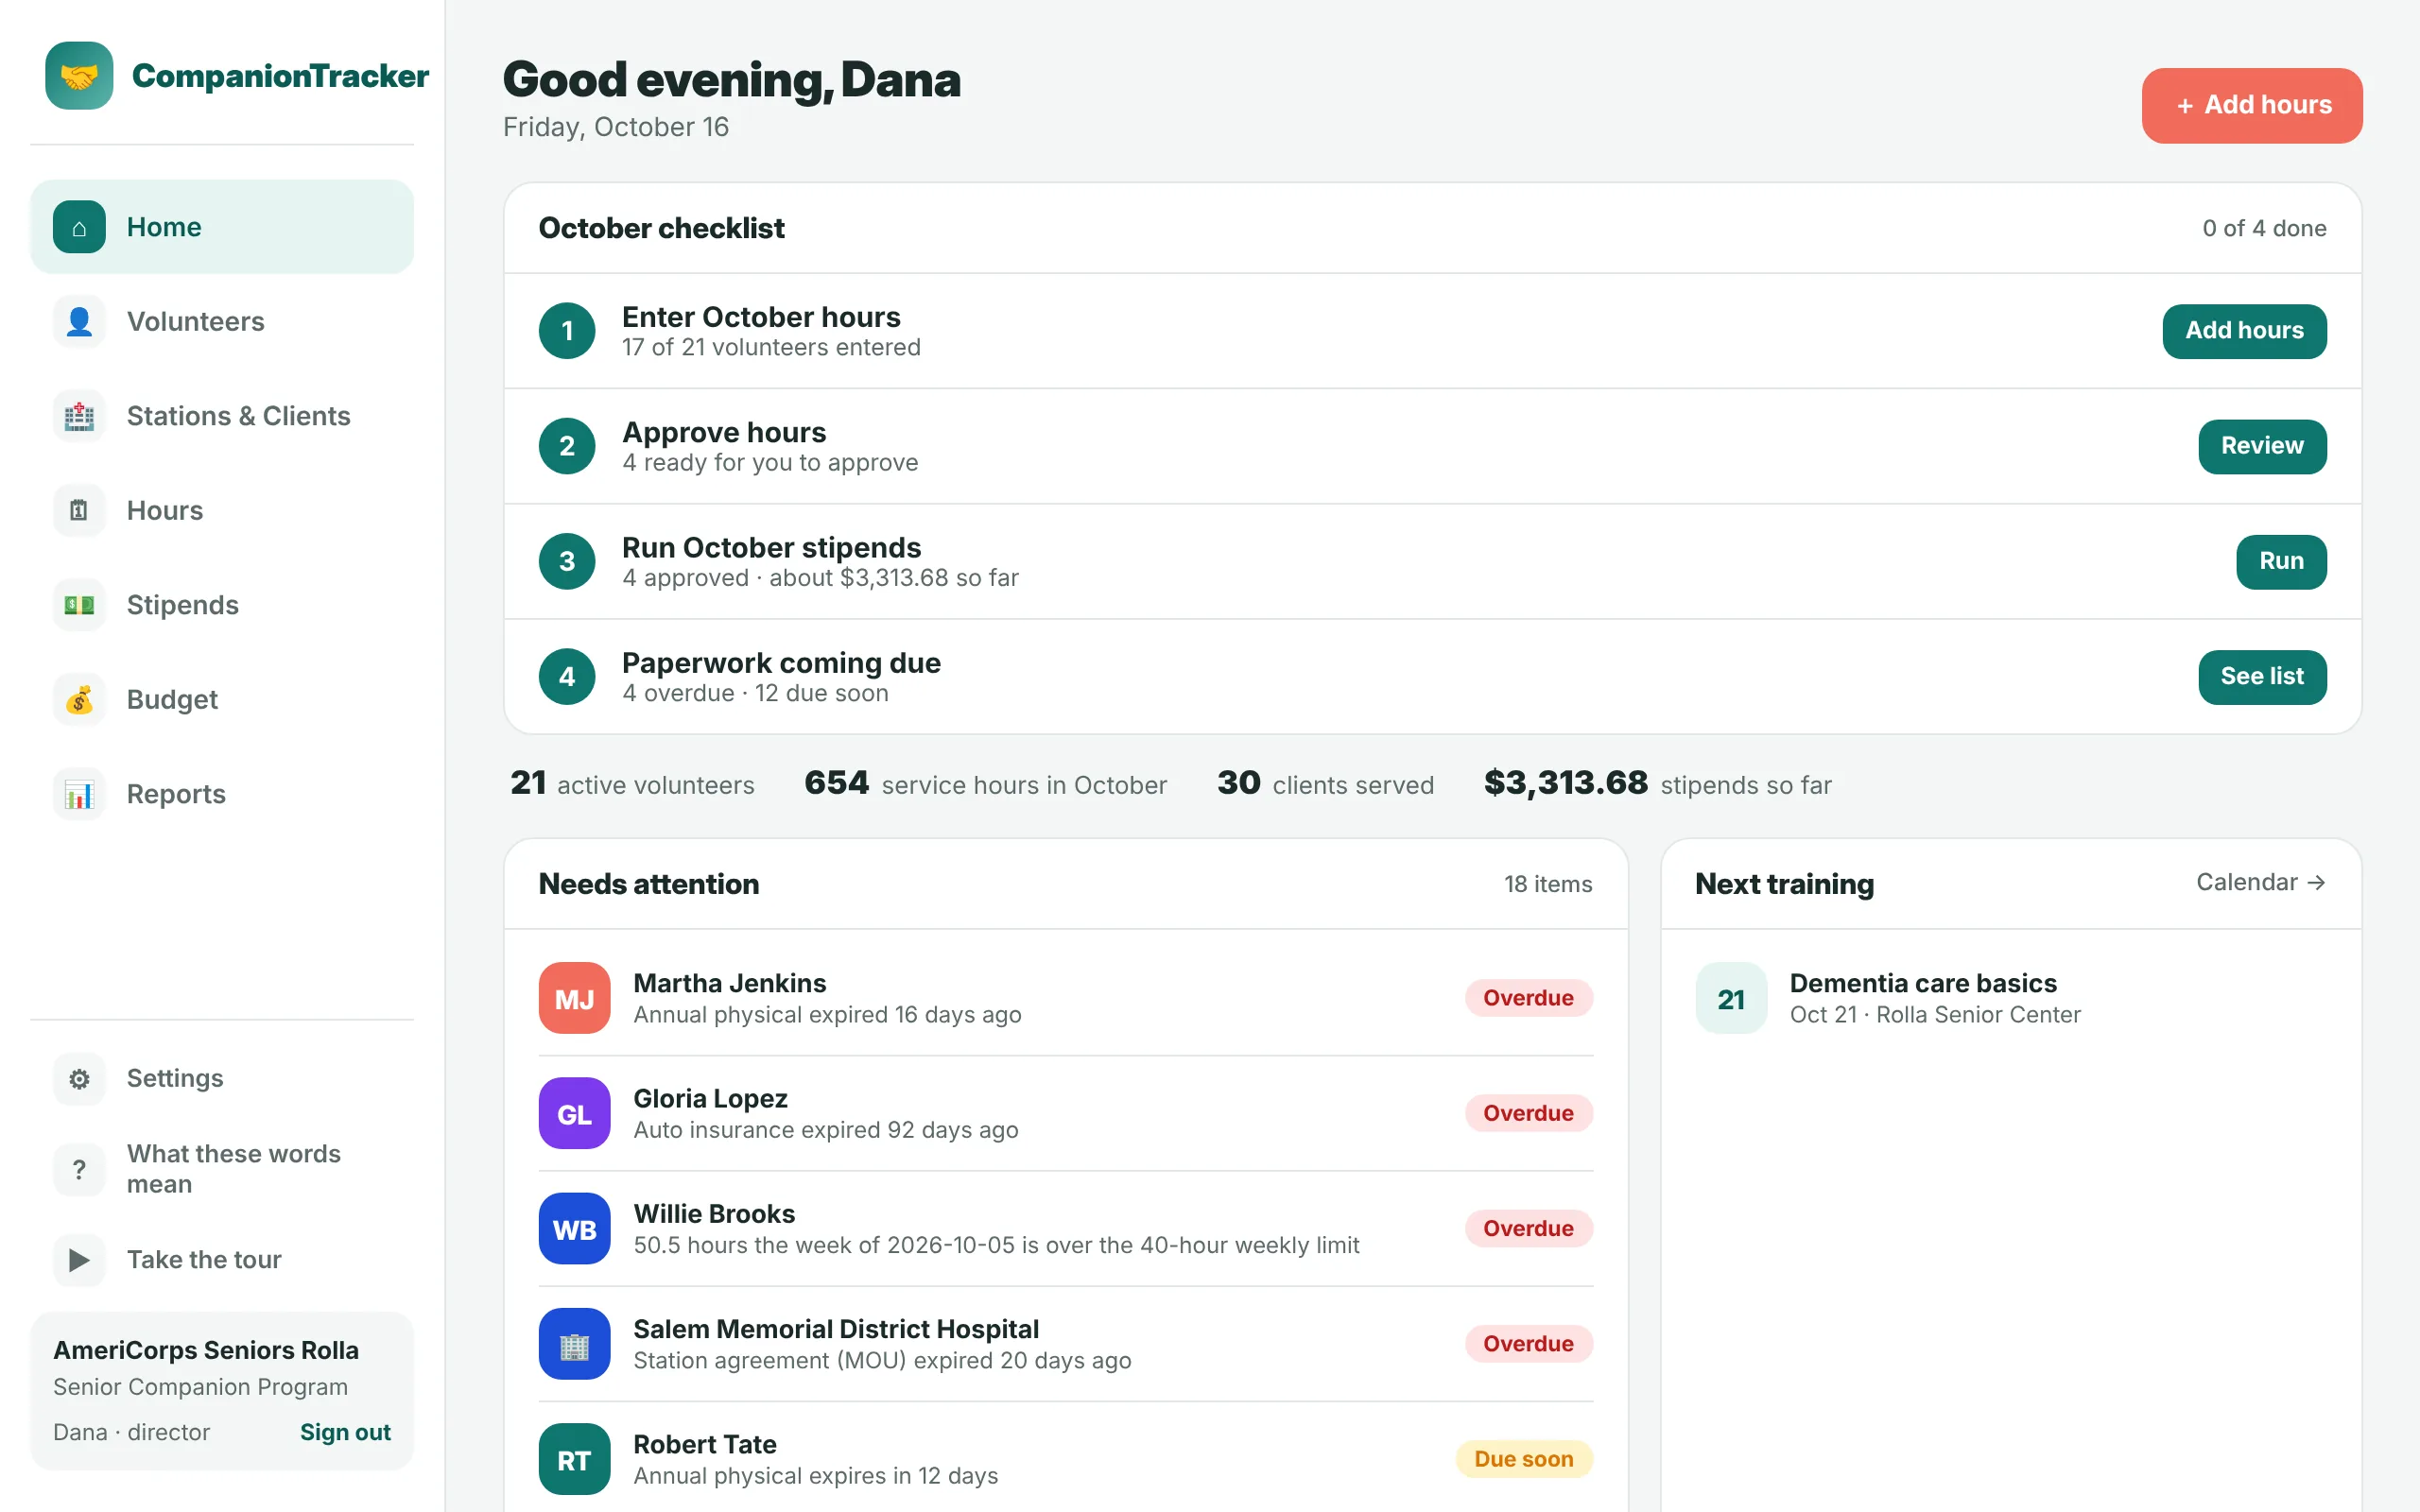
Task: Click the step 1 number circle
Action: pyautogui.click(x=567, y=331)
